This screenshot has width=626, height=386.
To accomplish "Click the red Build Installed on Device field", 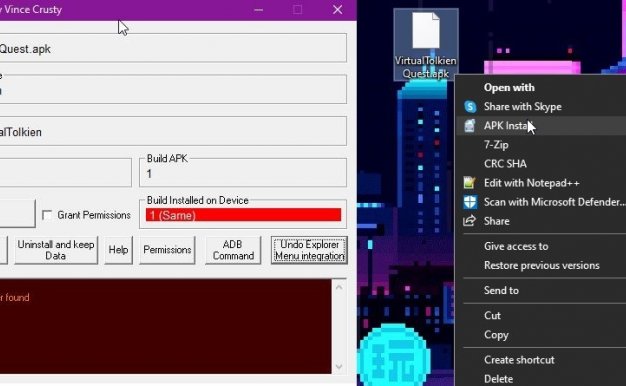I will point(243,215).
